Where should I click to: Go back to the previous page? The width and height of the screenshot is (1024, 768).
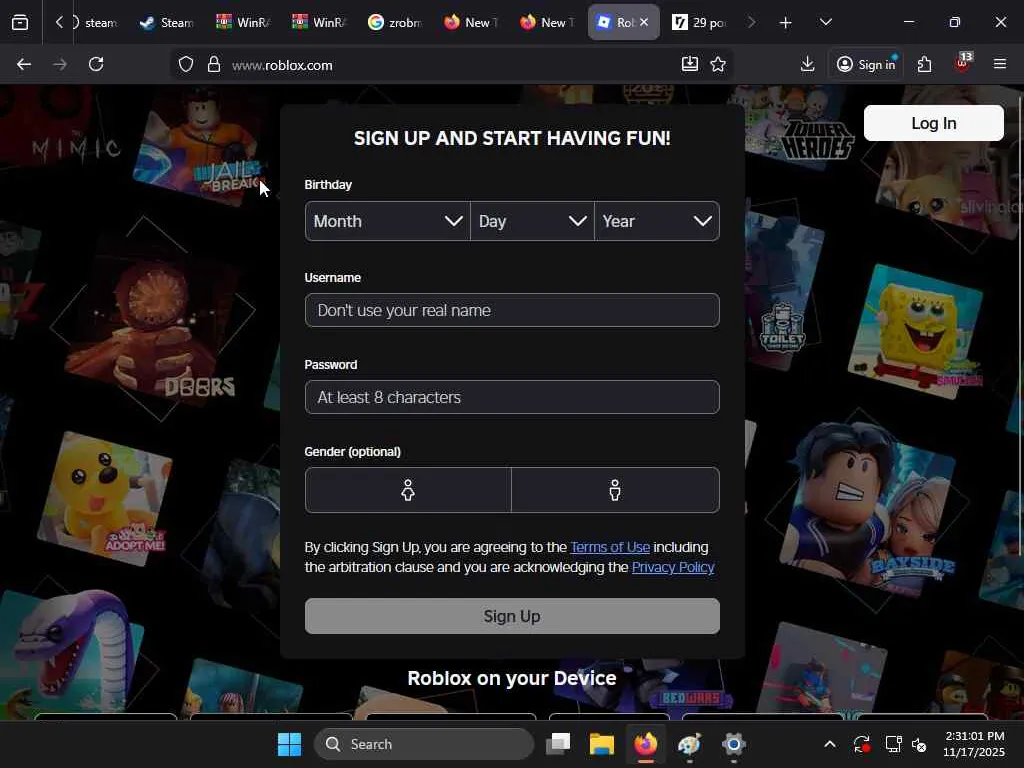coord(24,64)
